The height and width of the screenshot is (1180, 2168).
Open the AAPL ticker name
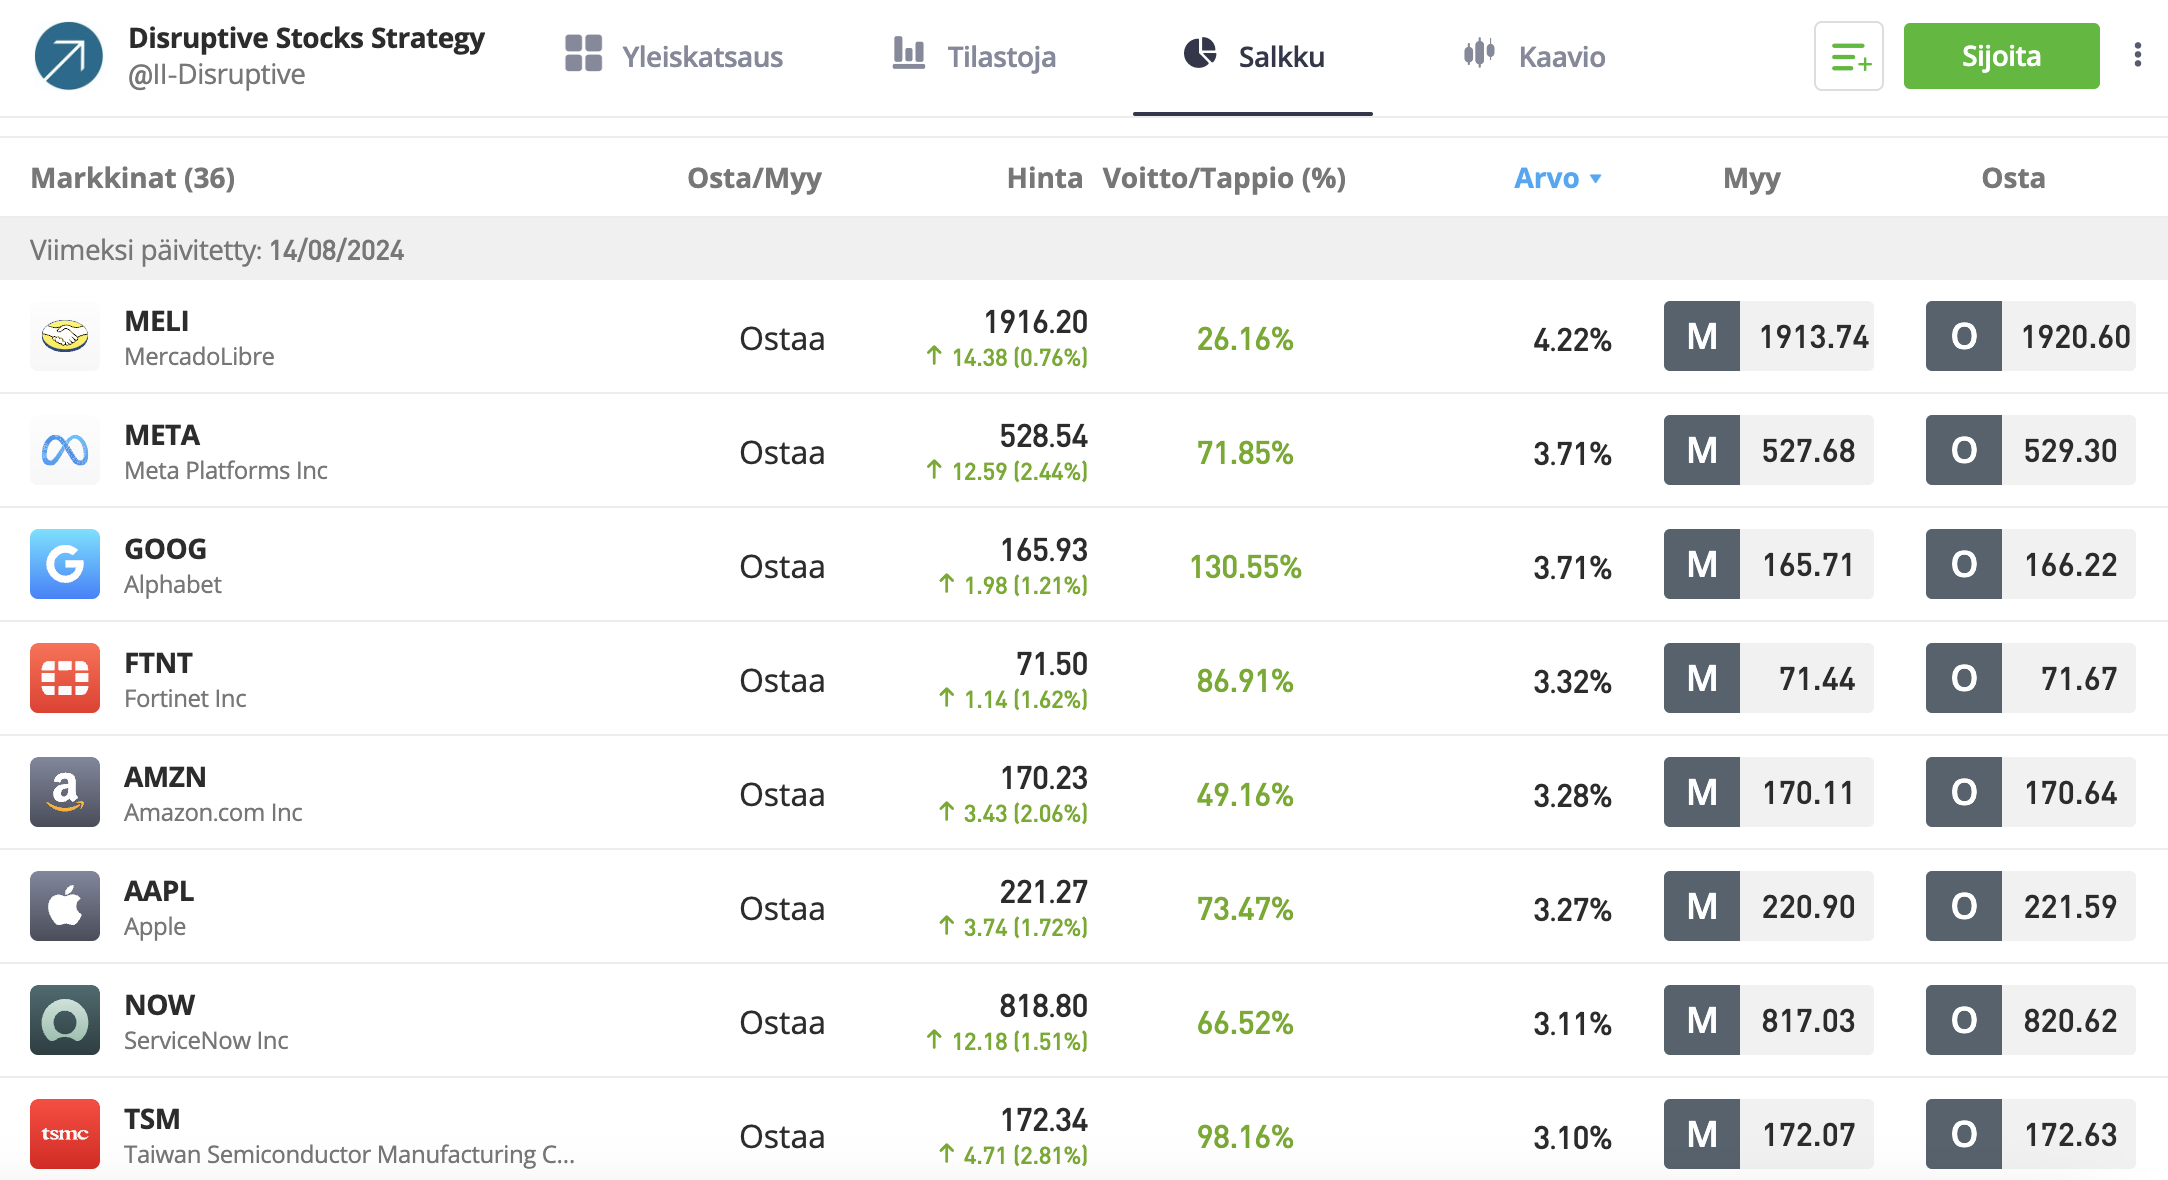(x=159, y=891)
